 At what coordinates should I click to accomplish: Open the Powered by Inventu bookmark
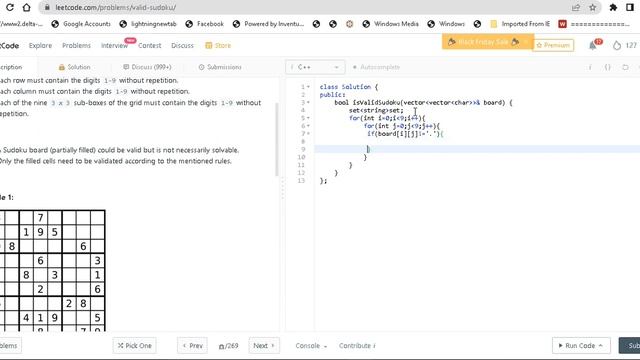tap(269, 24)
